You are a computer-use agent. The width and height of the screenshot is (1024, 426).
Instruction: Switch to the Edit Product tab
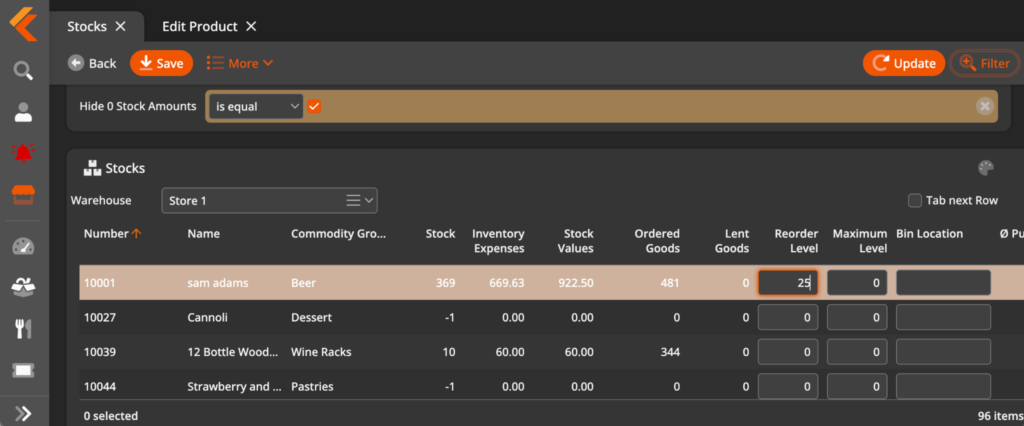click(200, 26)
